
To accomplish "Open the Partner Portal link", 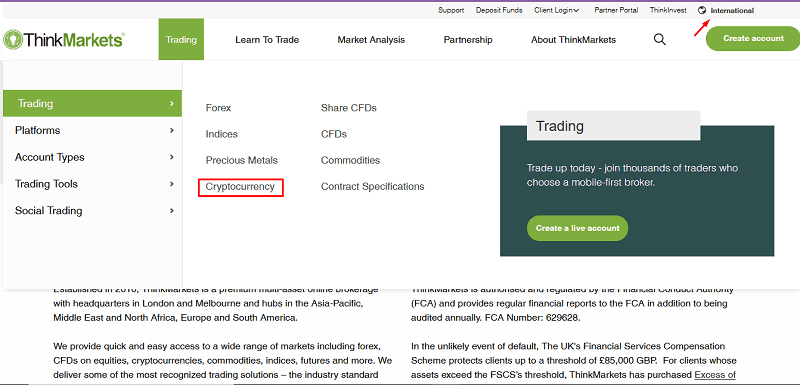I will (616, 10).
